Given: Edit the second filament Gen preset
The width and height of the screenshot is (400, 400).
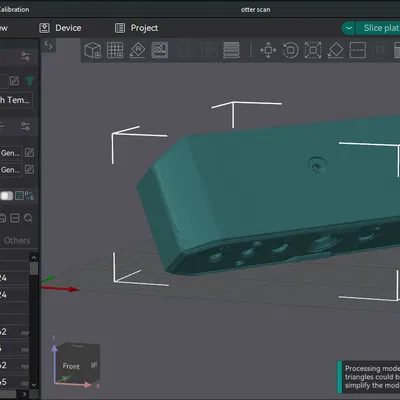Looking at the screenshot, I should point(29,169).
